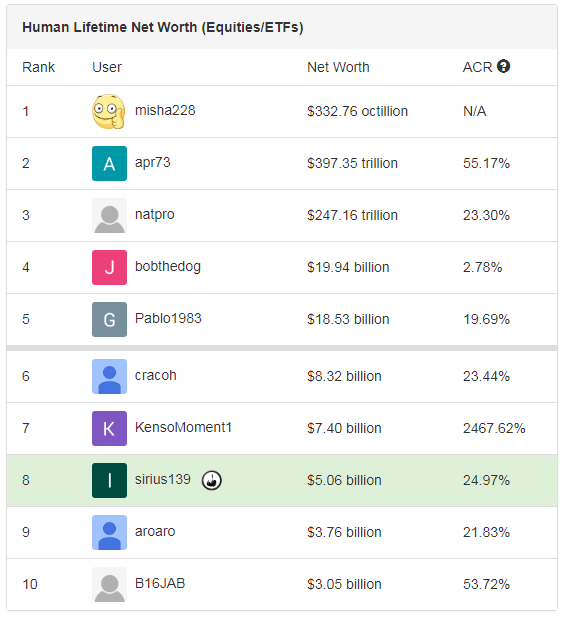The width and height of the screenshot is (563, 619).
Task: Click the '21.83%' ACR value
Action: tap(486, 533)
